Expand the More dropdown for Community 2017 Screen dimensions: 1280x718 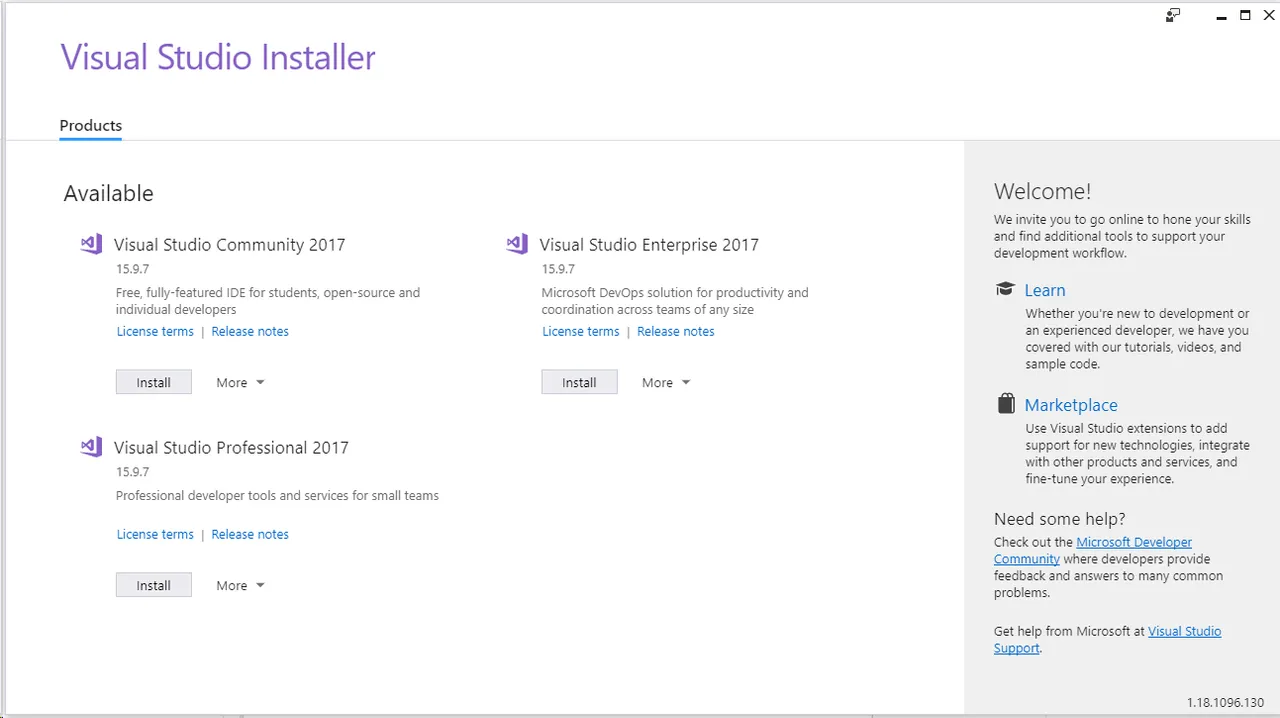coord(240,382)
